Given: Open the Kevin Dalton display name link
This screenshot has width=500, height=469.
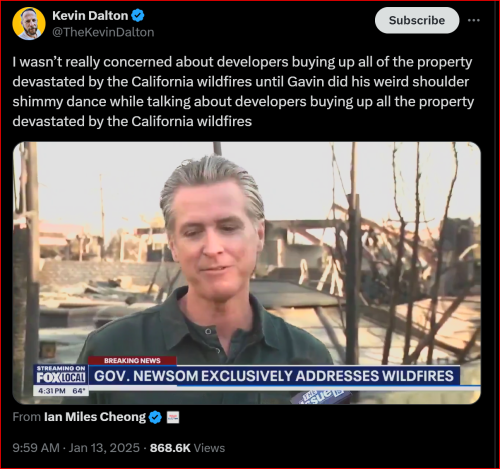Looking at the screenshot, I should (90, 15).
